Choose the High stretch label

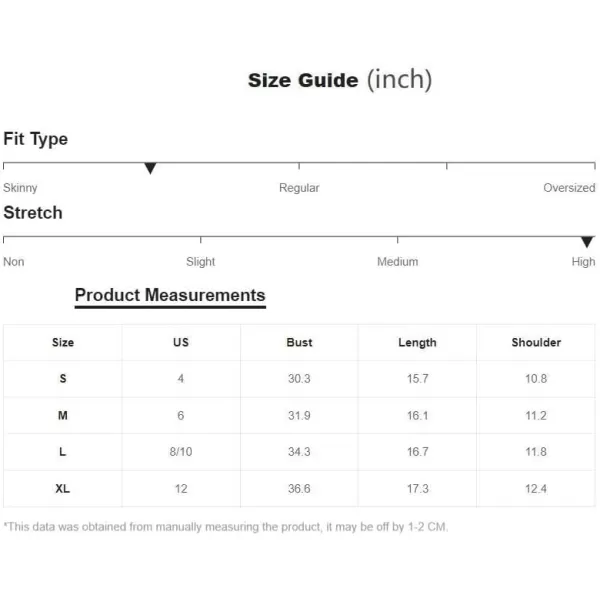(583, 262)
